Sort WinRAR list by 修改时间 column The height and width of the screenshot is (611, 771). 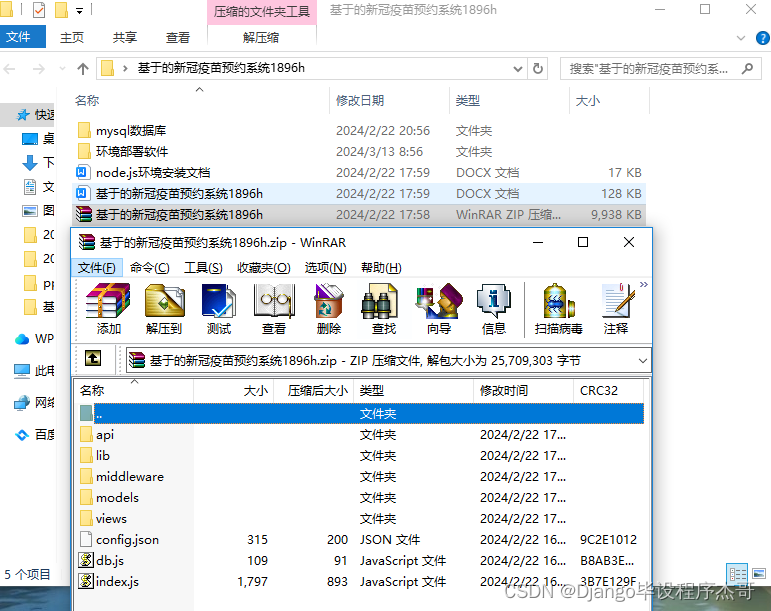click(523, 391)
